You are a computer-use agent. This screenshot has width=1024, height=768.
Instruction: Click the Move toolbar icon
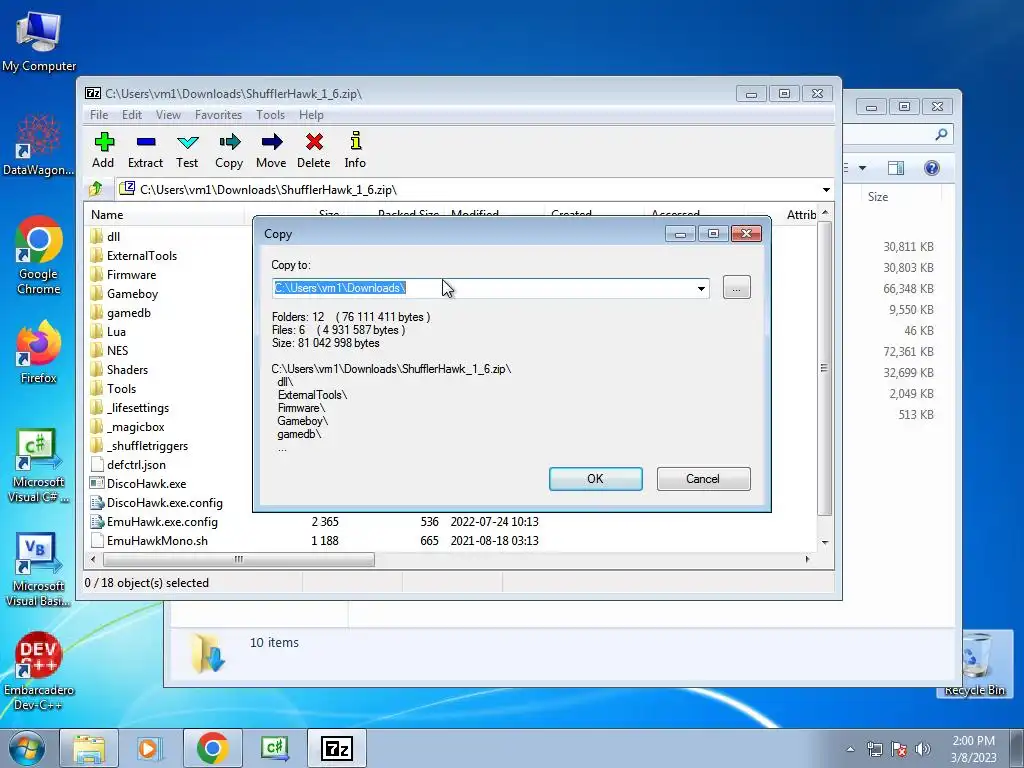[271, 150]
